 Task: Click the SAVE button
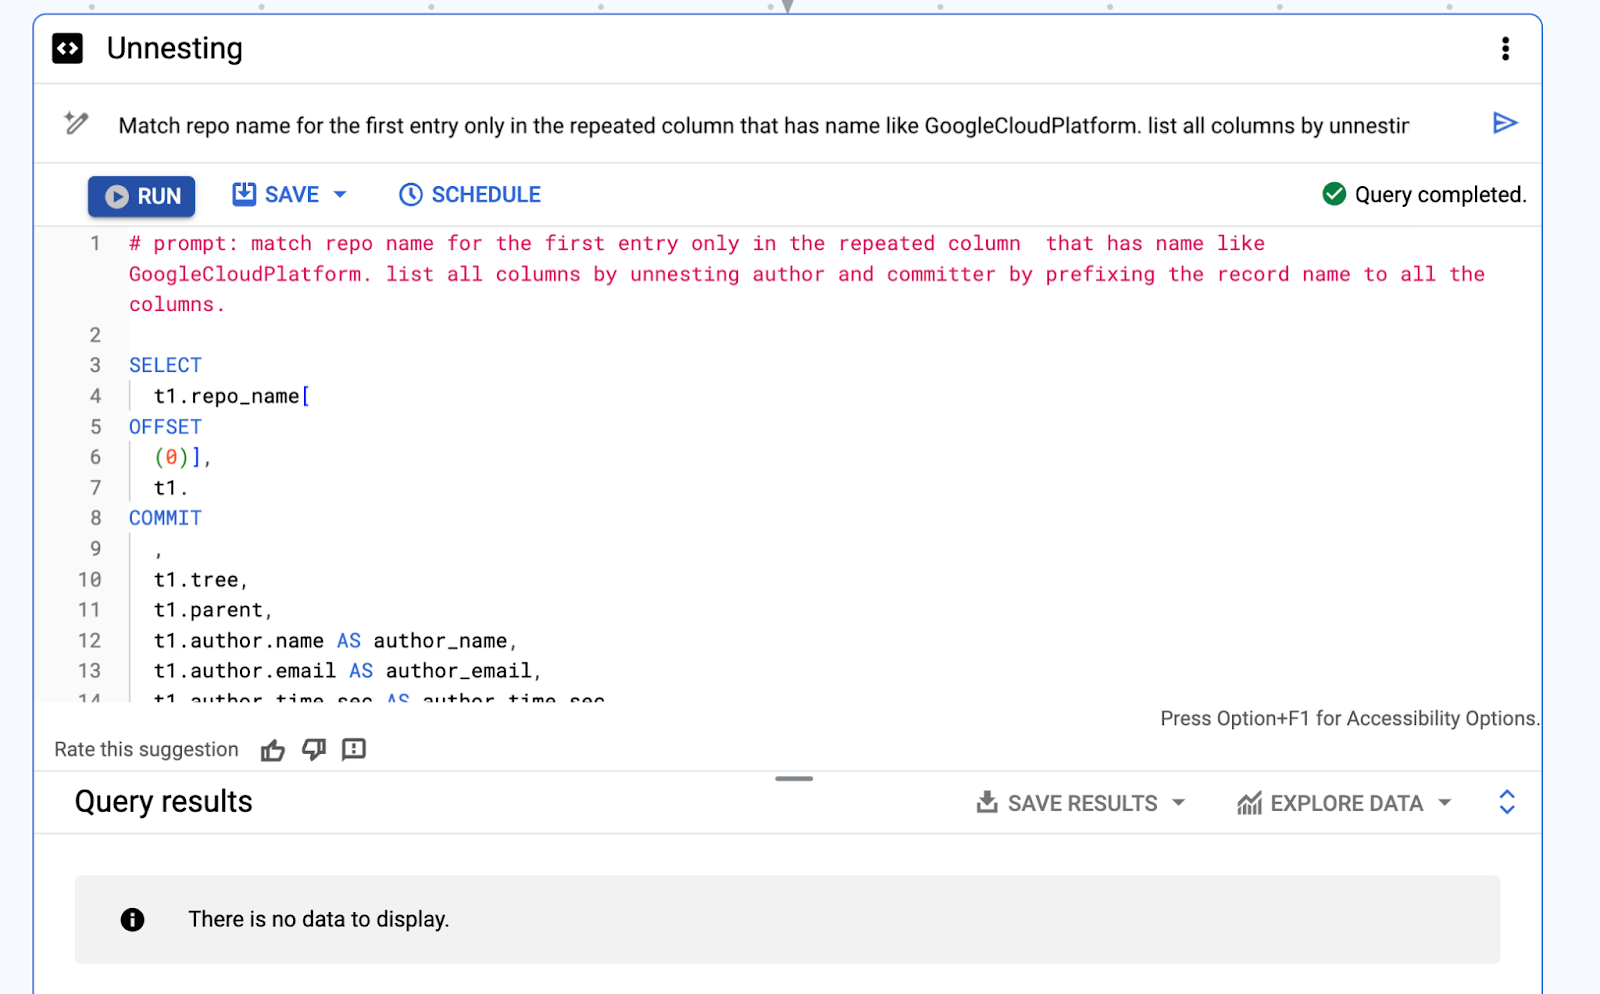(x=276, y=195)
